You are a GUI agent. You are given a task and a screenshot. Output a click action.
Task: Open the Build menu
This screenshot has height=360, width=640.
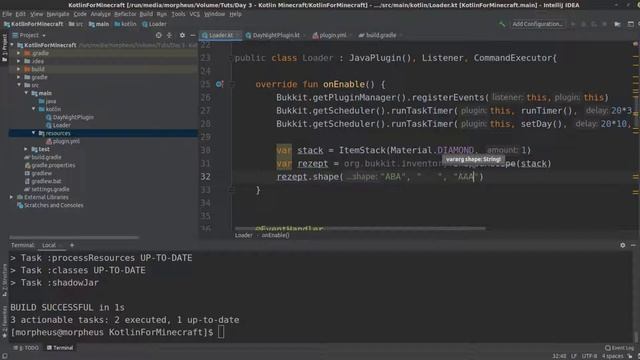146,14
